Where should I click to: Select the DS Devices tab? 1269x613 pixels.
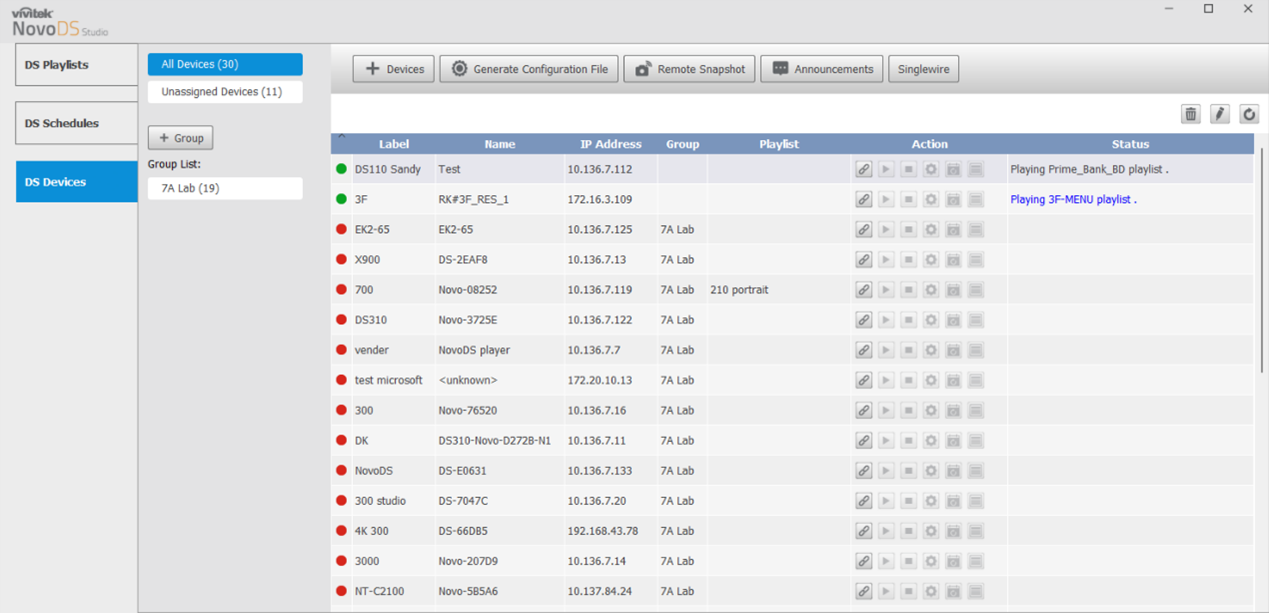[x=76, y=182]
